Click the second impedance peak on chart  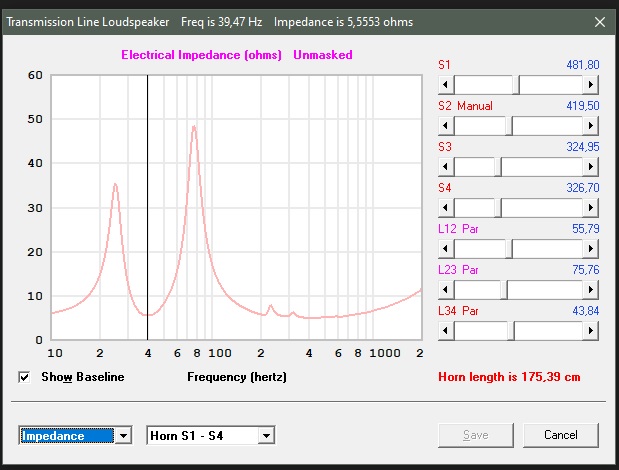point(194,128)
